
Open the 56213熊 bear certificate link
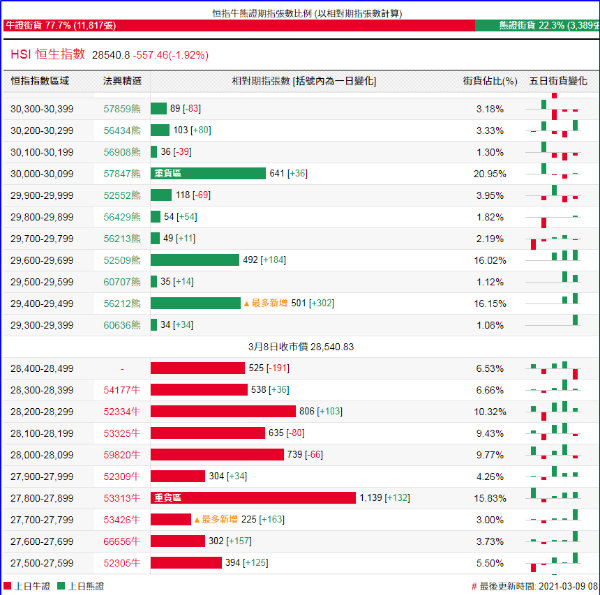pyautogui.click(x=122, y=239)
